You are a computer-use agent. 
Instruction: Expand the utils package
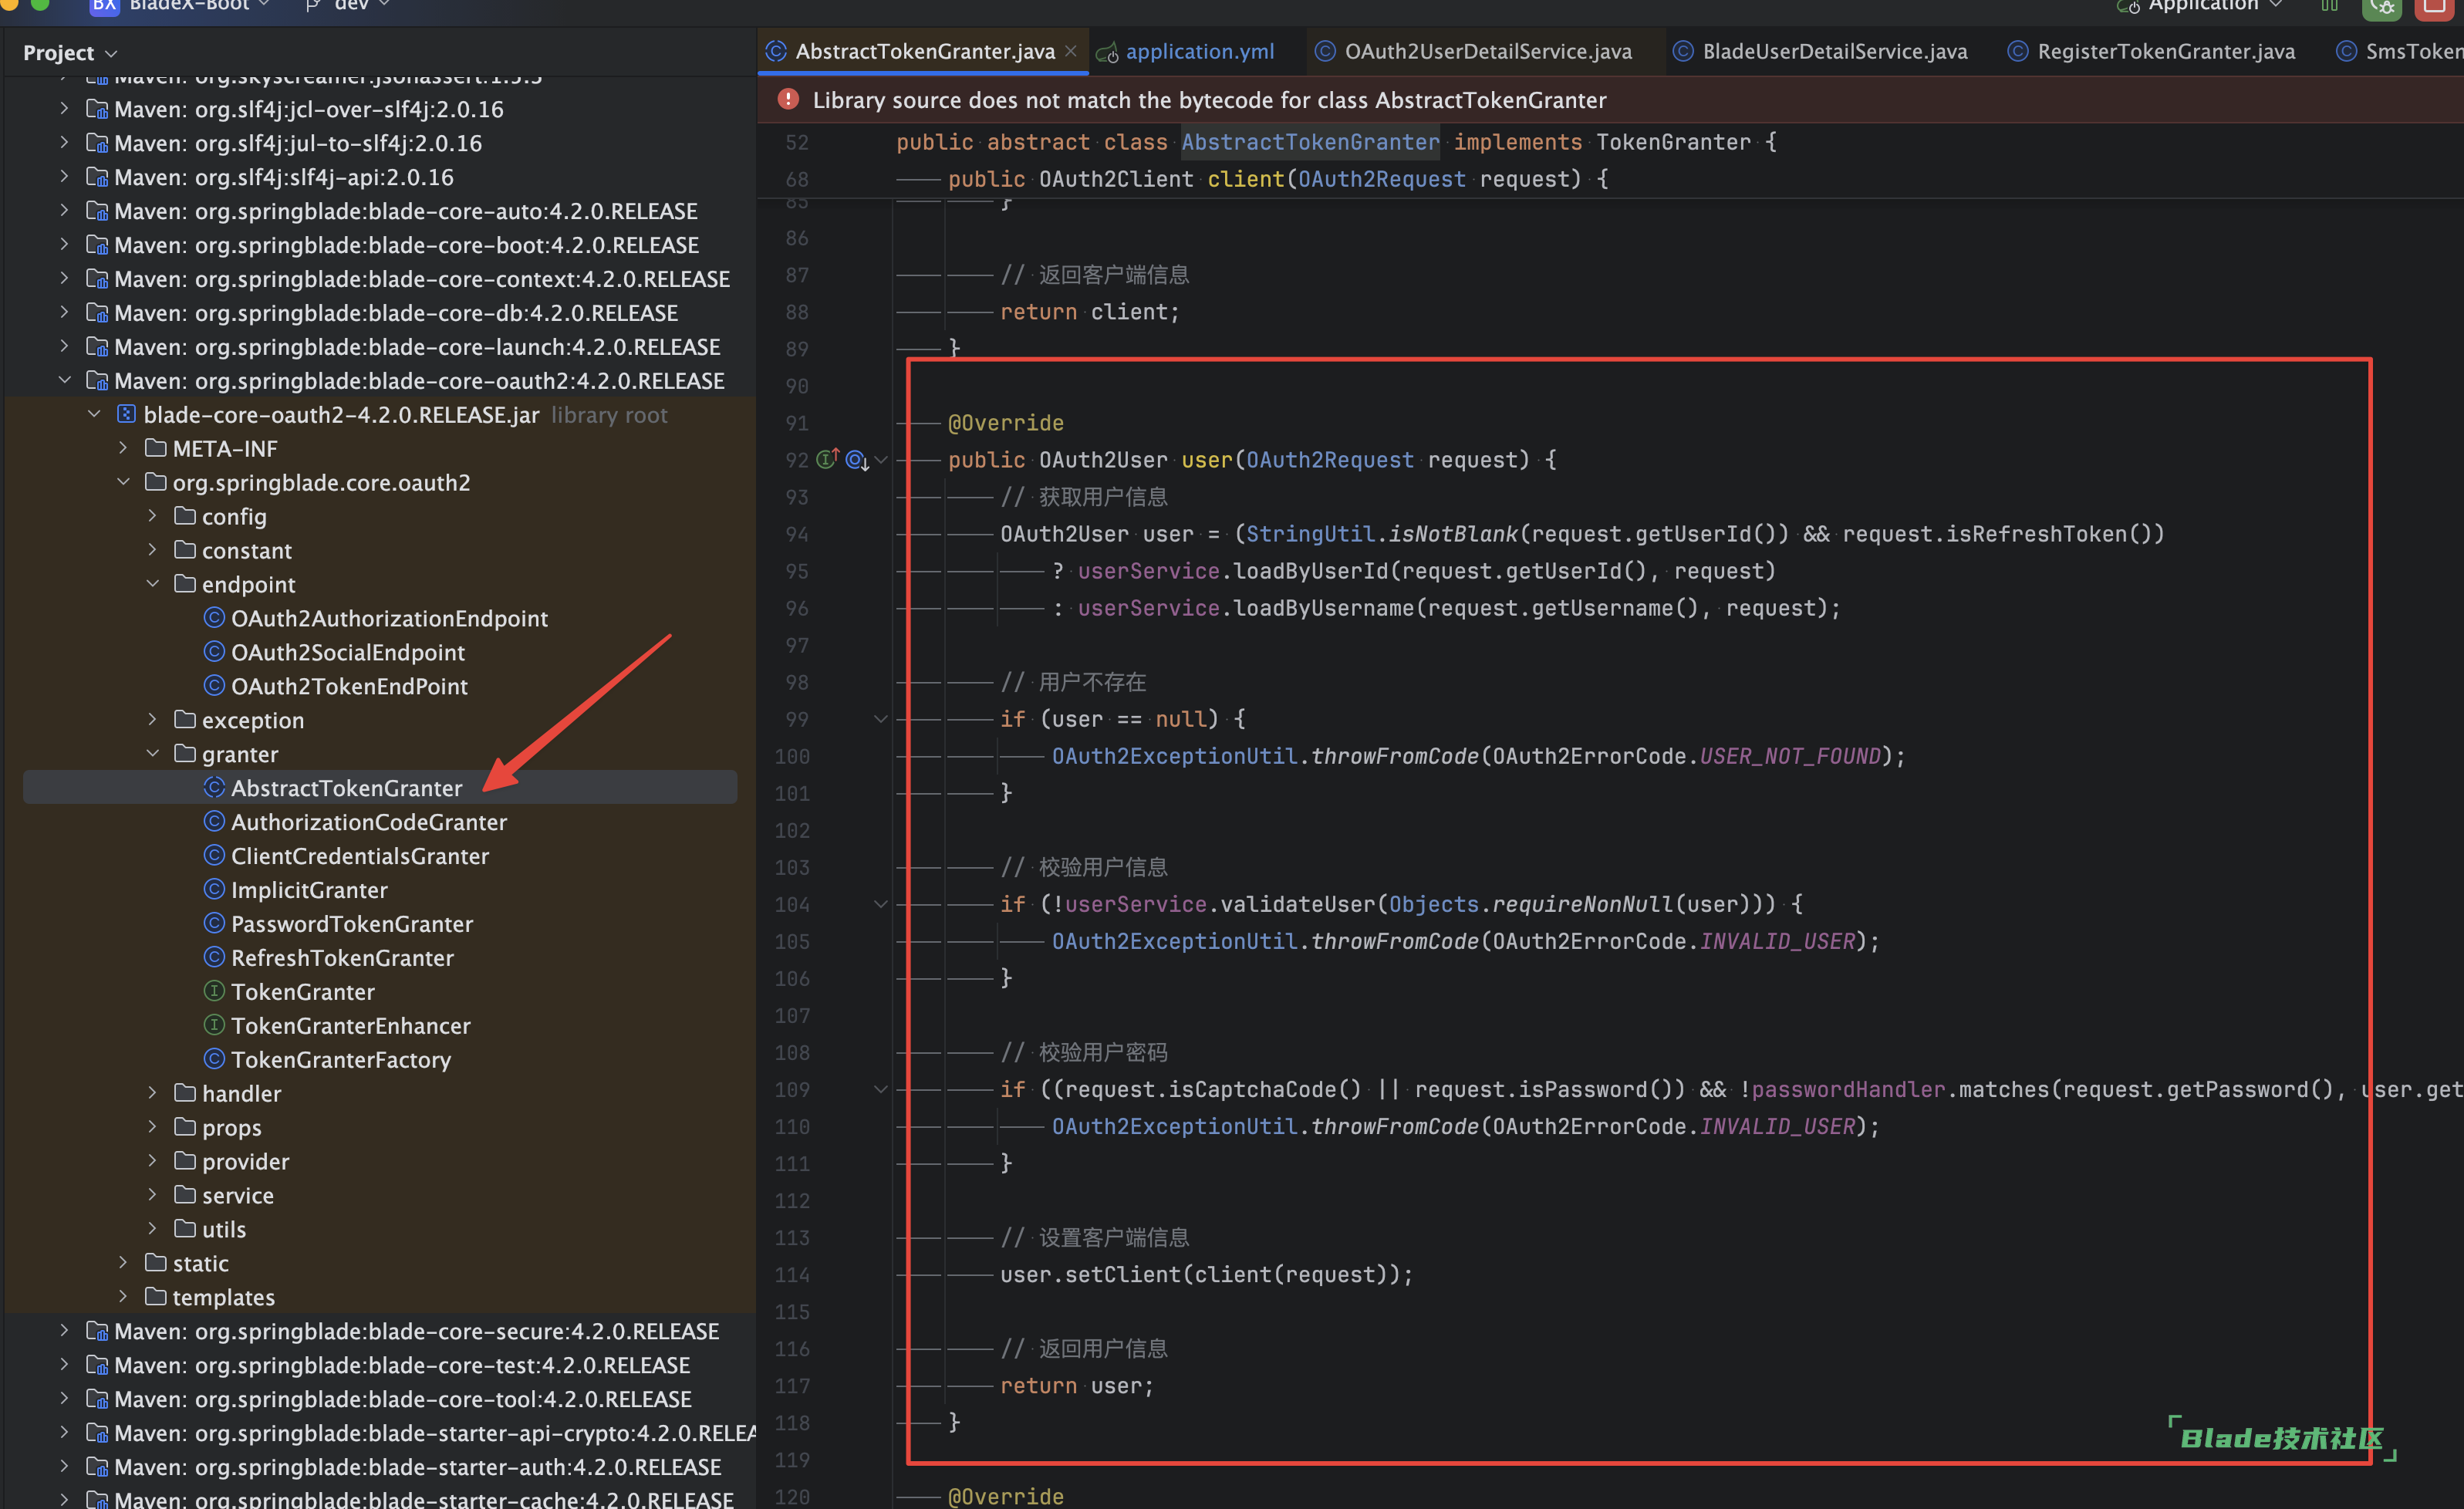click(152, 1229)
